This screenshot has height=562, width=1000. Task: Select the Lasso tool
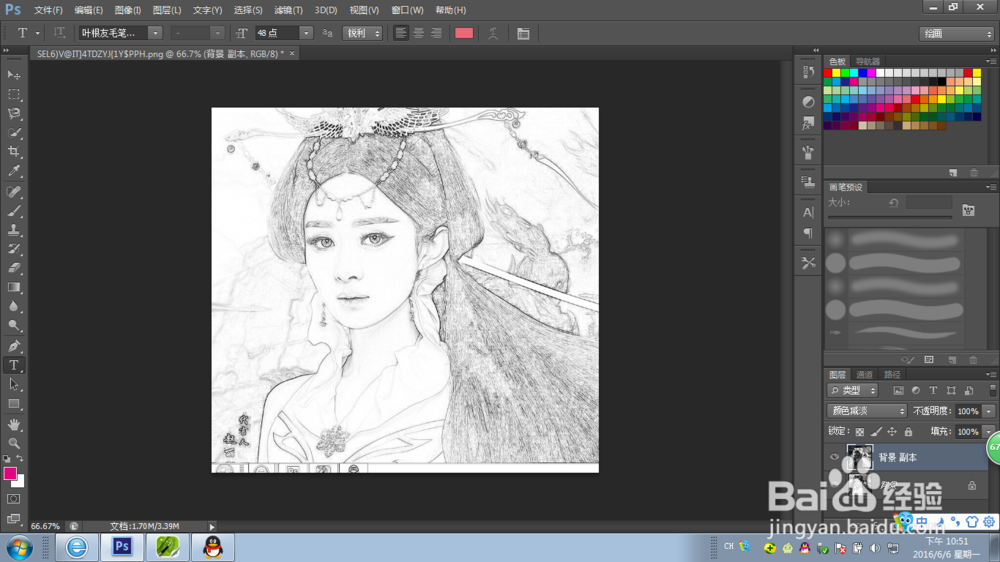click(13, 114)
